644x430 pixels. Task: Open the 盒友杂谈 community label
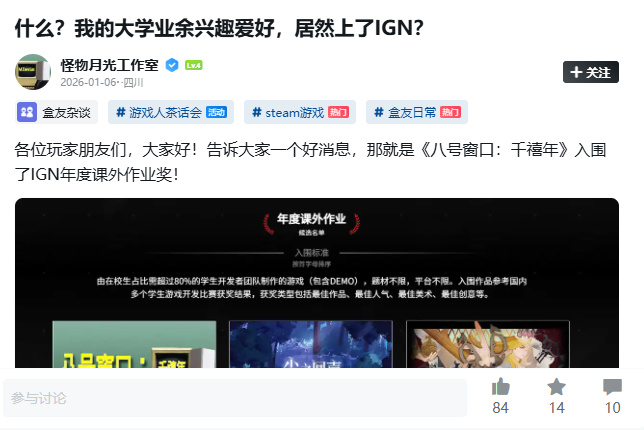57,112
